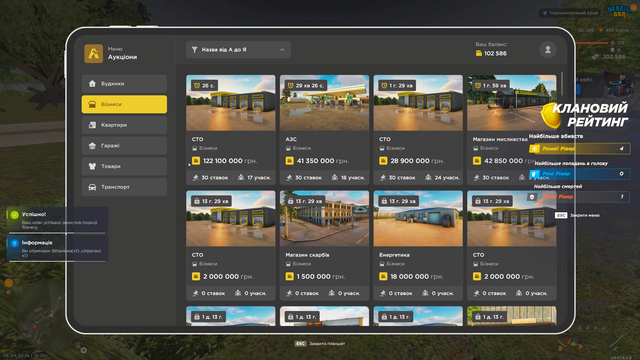Click the auction list scrollbar
The image size is (640, 360).
tap(562, 84)
